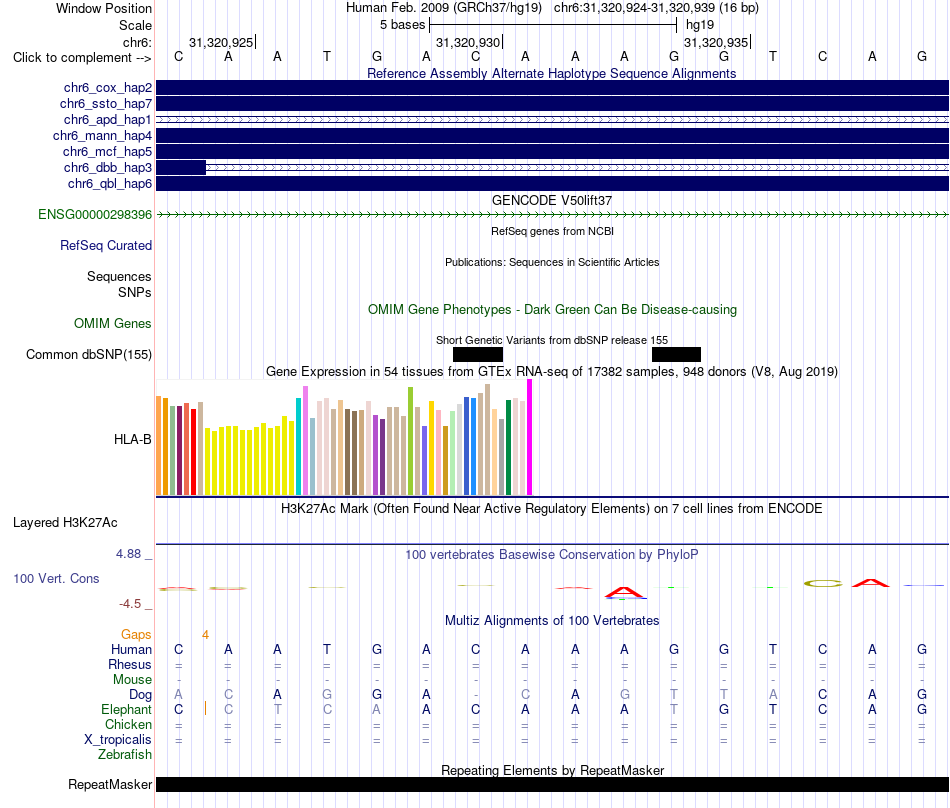This screenshot has width=950, height=808.
Task: Click the black RepeatMasker element bar
Action: coord(552,784)
